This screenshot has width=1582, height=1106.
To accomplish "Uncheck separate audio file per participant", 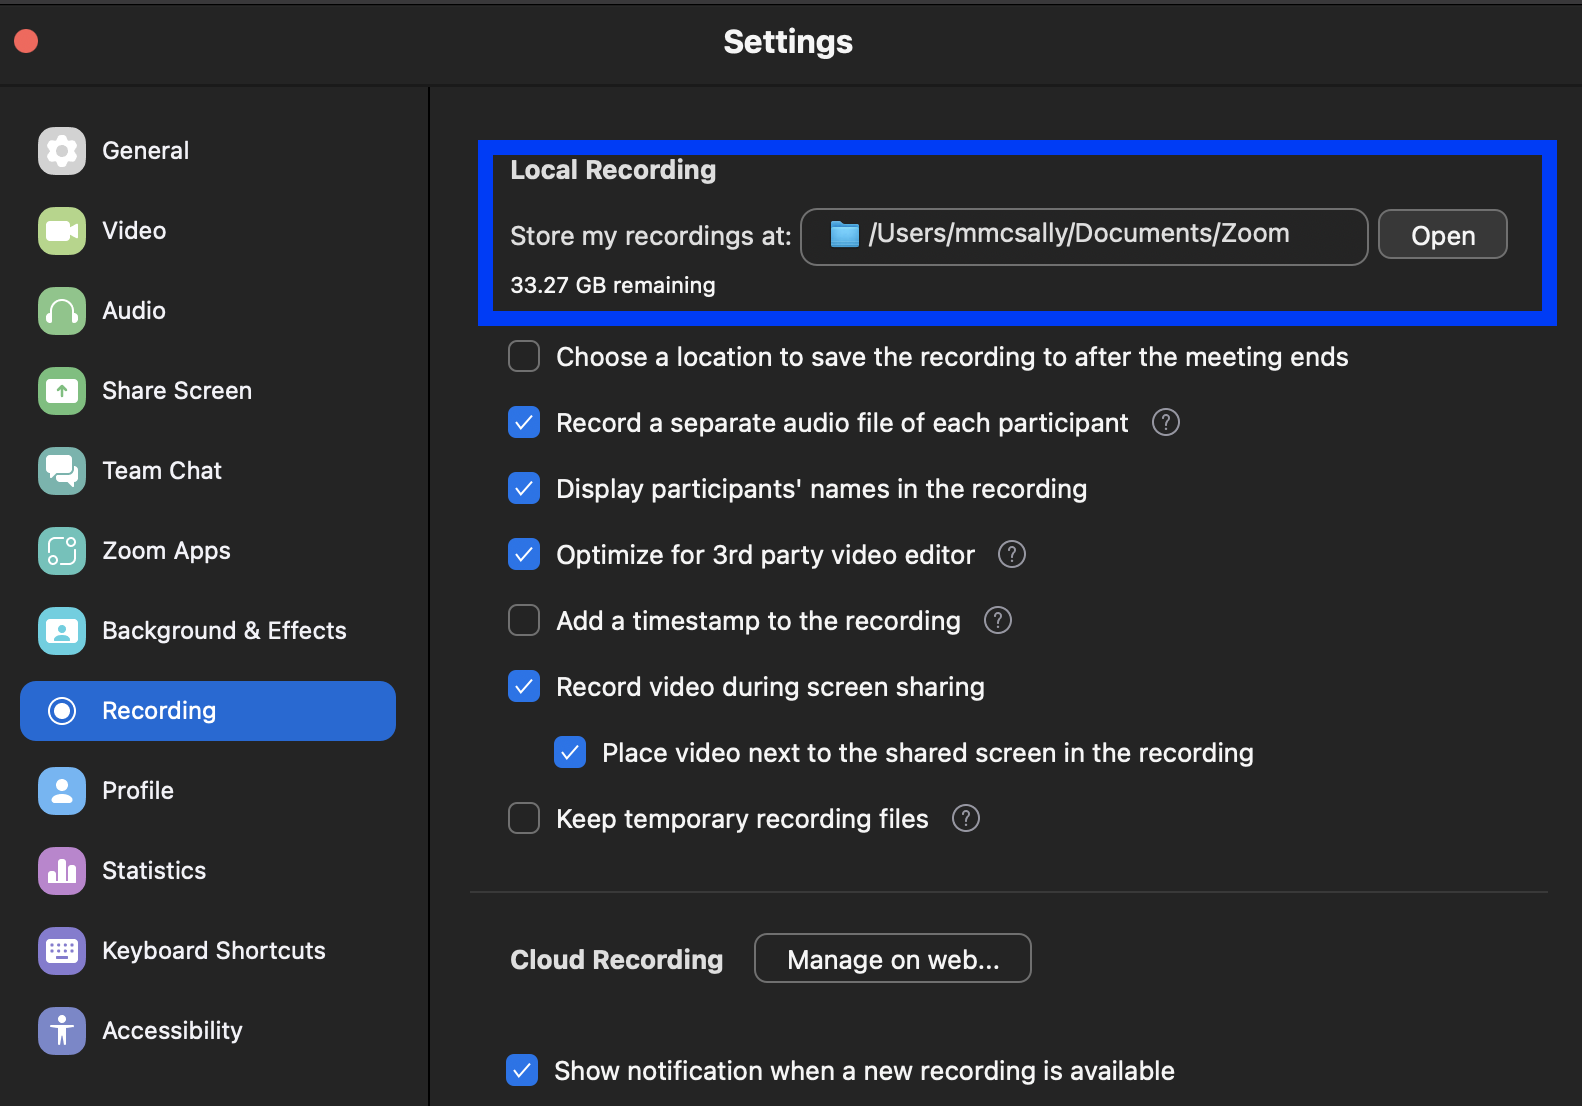I will (524, 423).
